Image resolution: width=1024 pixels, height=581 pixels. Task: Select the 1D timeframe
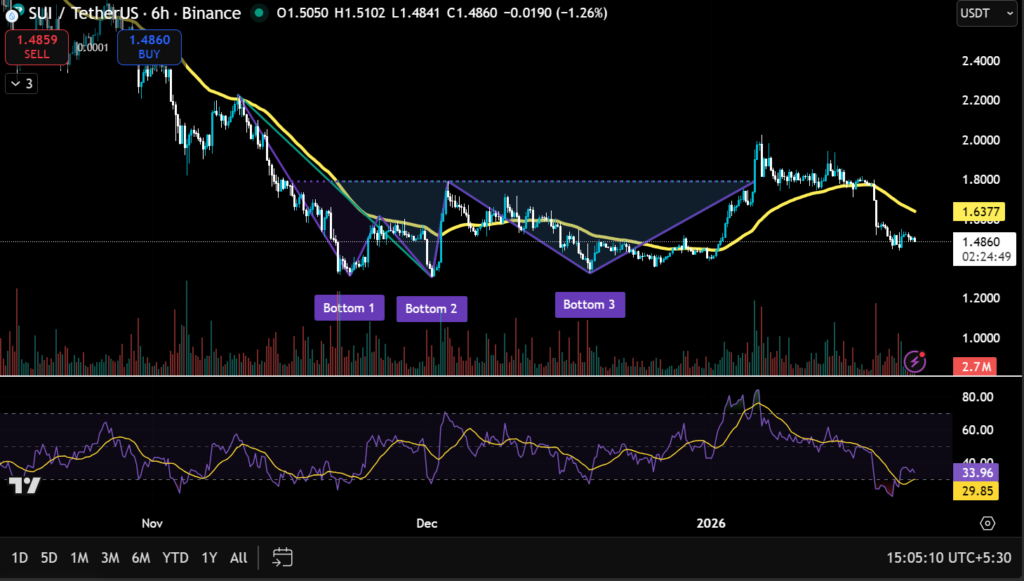point(19,558)
